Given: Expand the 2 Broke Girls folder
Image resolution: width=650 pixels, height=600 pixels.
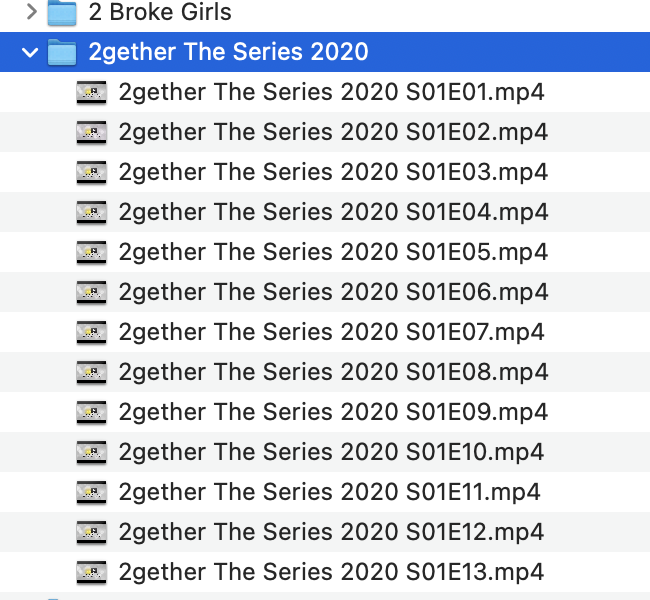Looking at the screenshot, I should coord(31,13).
